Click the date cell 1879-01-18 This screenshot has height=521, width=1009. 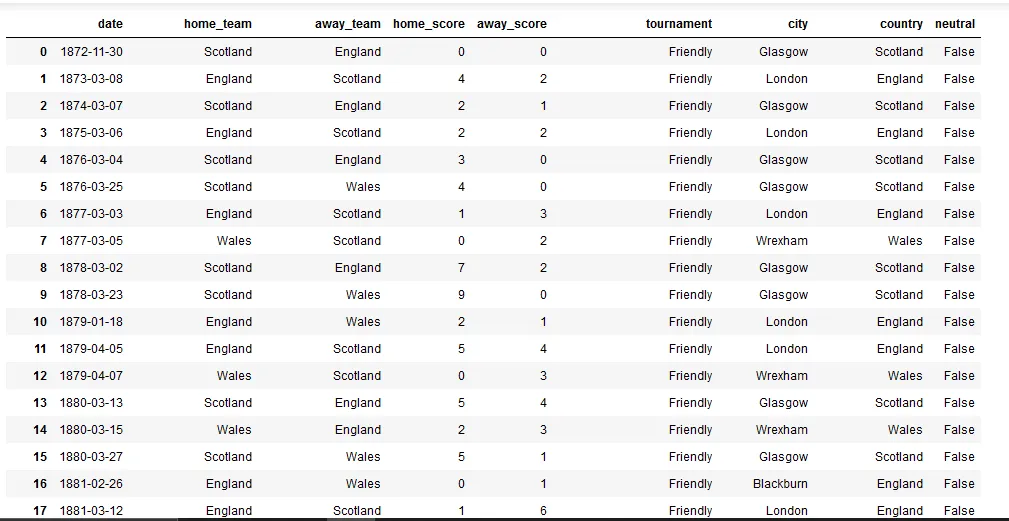pos(92,322)
